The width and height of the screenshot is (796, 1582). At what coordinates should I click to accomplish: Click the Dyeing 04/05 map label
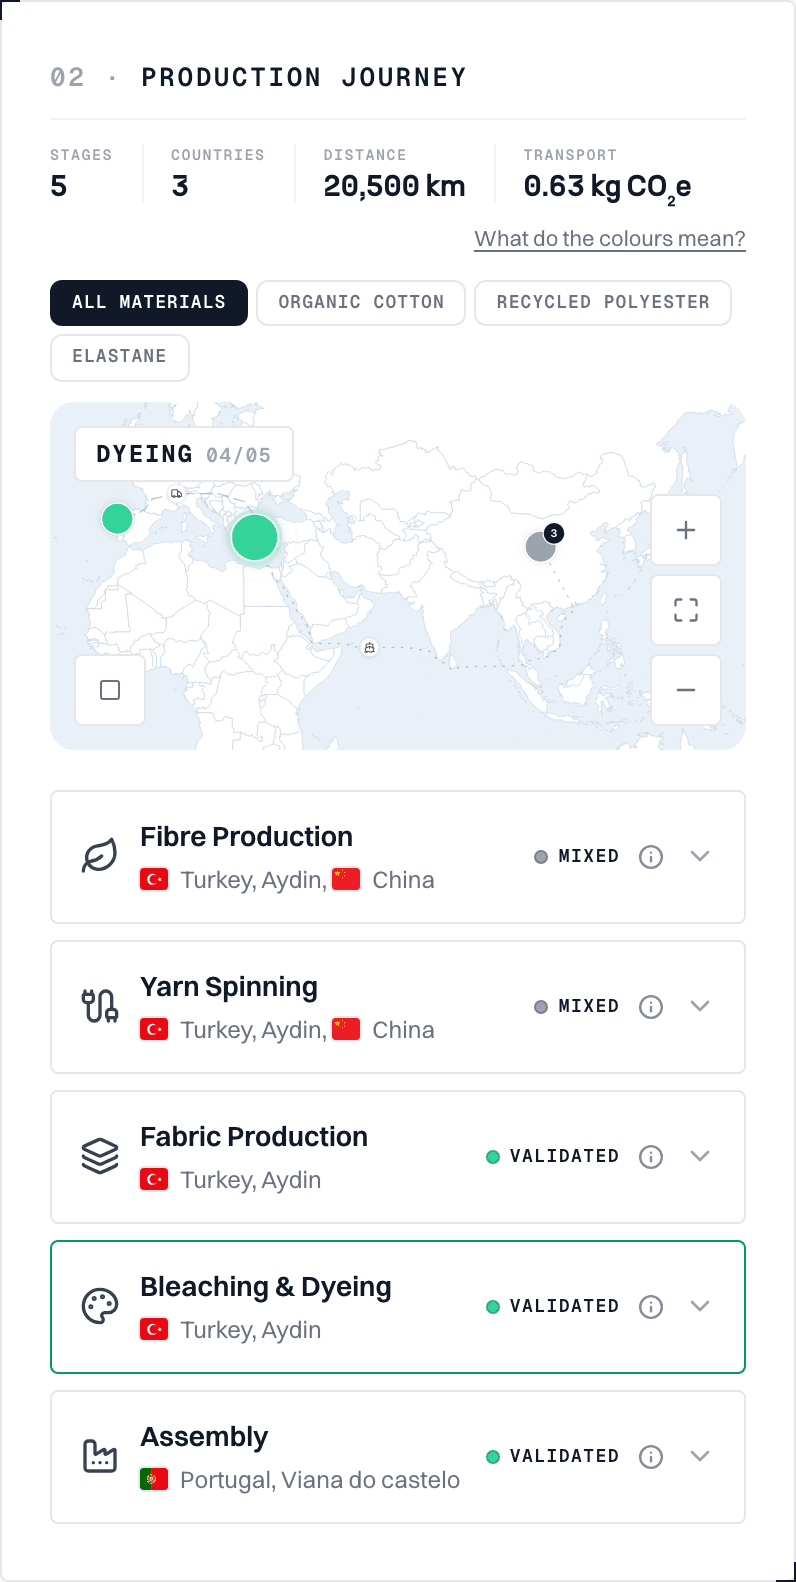[x=184, y=455]
